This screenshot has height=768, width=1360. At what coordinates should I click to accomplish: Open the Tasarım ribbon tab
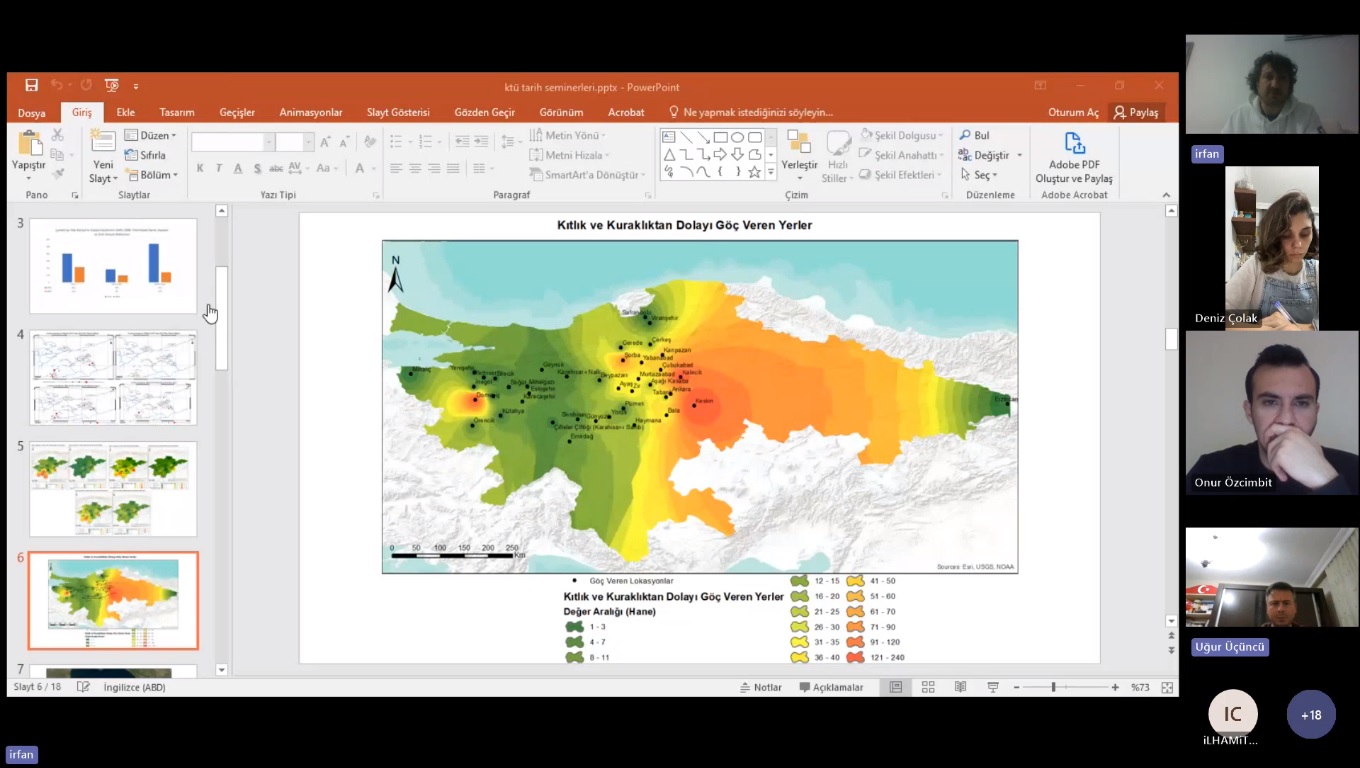pyautogui.click(x=177, y=112)
